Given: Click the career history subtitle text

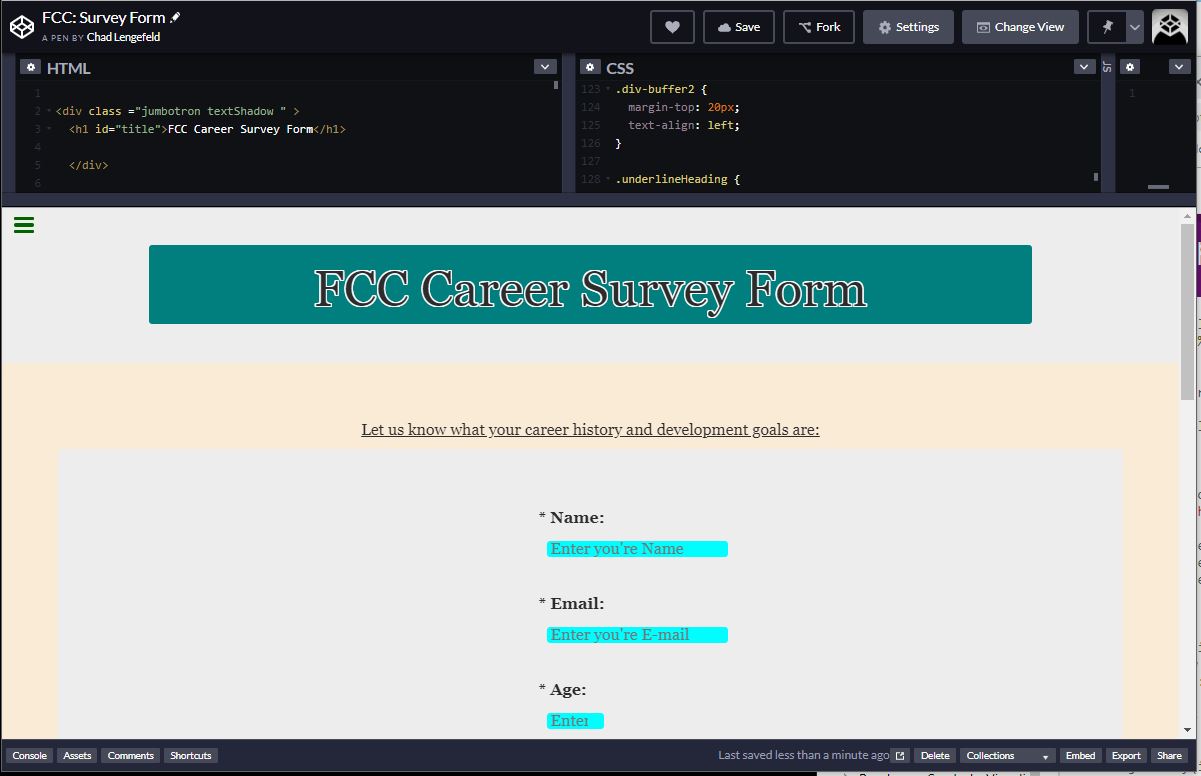Looking at the screenshot, I should [x=590, y=430].
